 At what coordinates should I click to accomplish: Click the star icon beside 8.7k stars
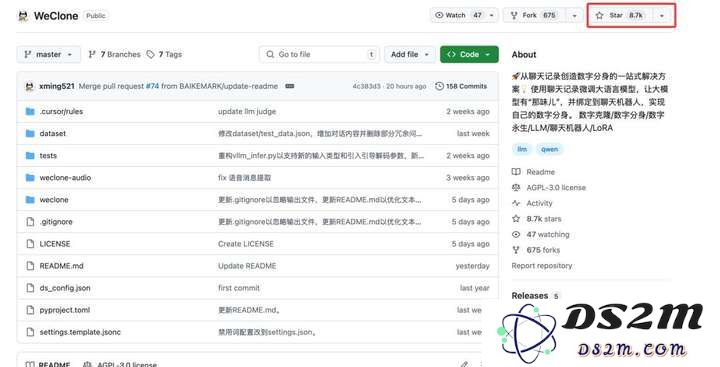click(516, 219)
